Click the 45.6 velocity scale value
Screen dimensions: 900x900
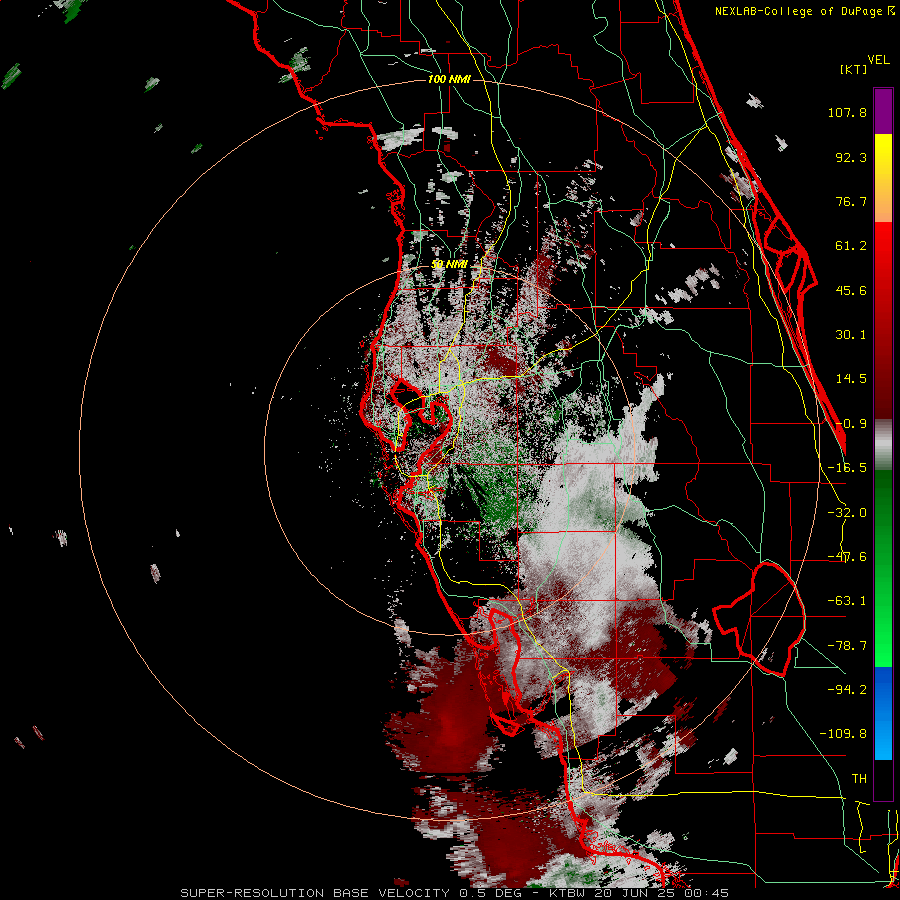(851, 290)
